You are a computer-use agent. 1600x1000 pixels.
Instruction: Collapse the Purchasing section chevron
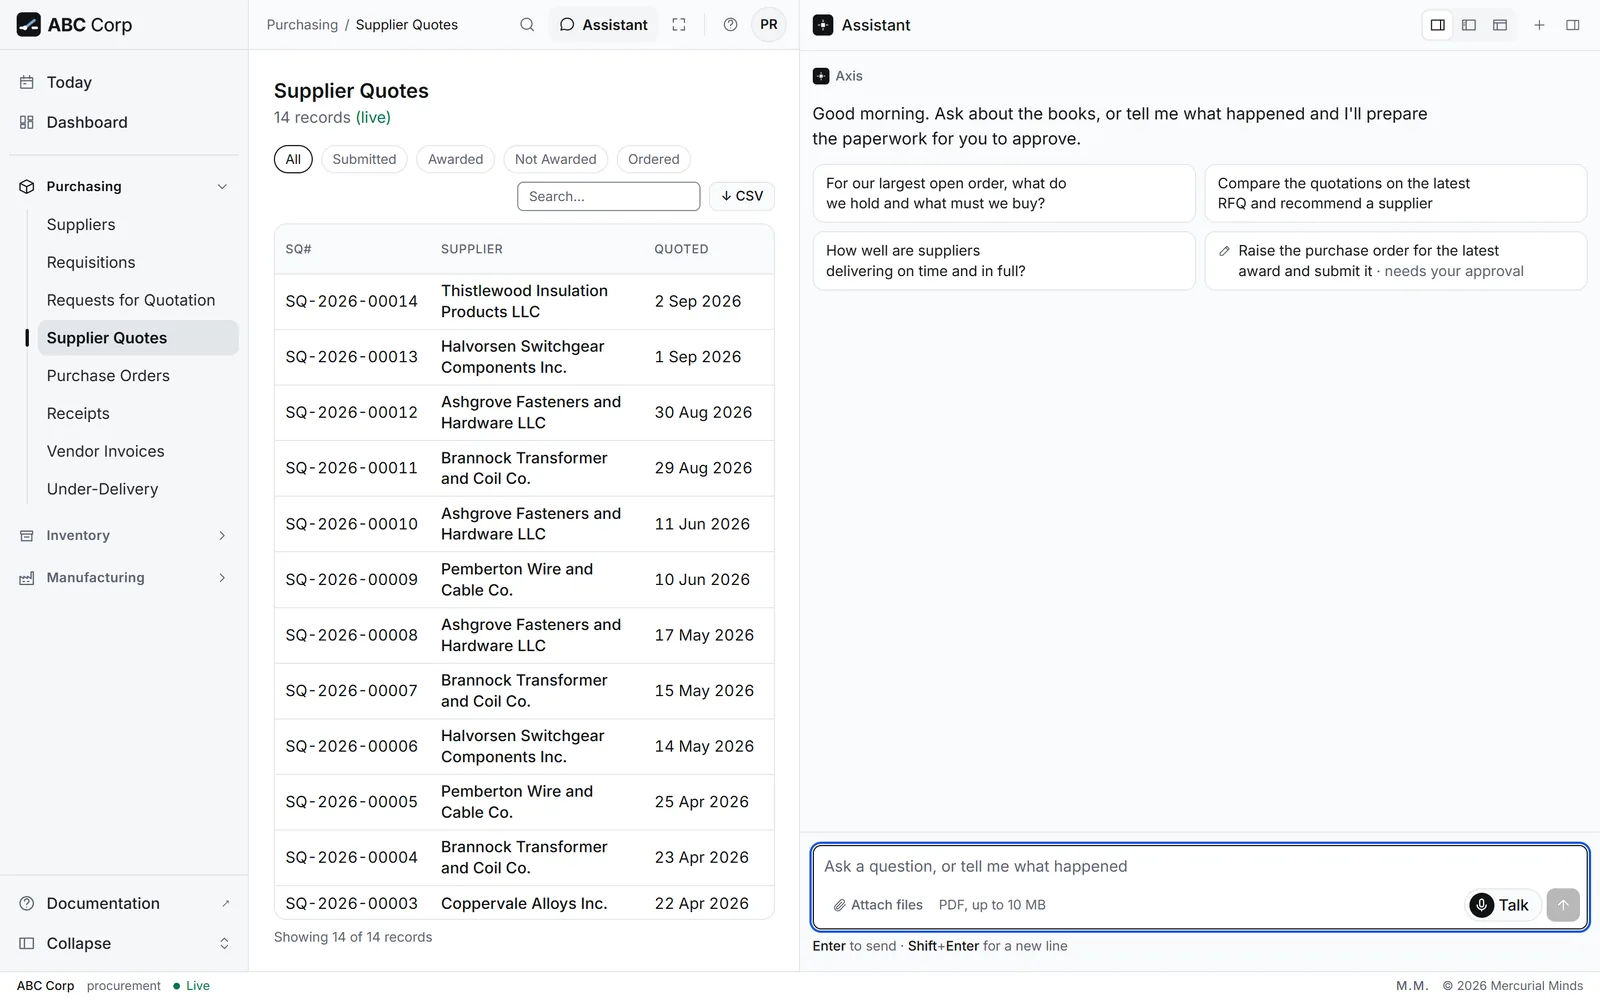coord(222,187)
